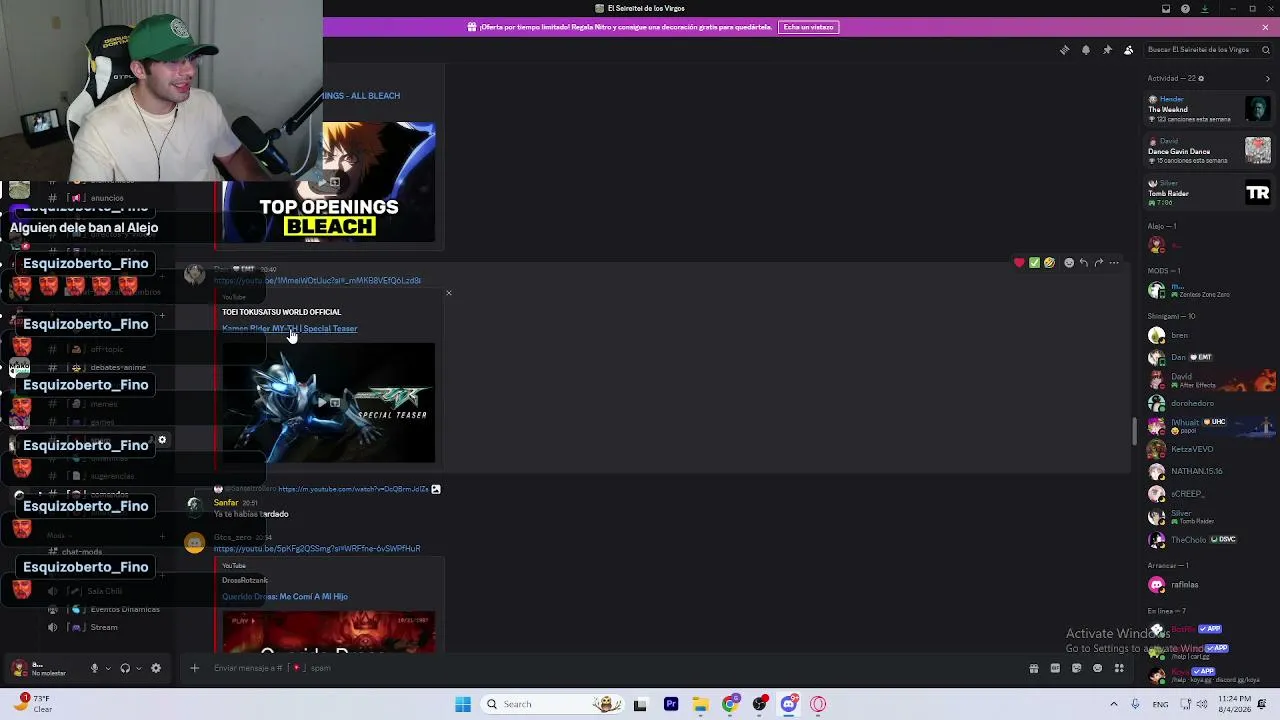The height and width of the screenshot is (720, 1280).
Task: Open User Settings gear
Action: [156, 668]
